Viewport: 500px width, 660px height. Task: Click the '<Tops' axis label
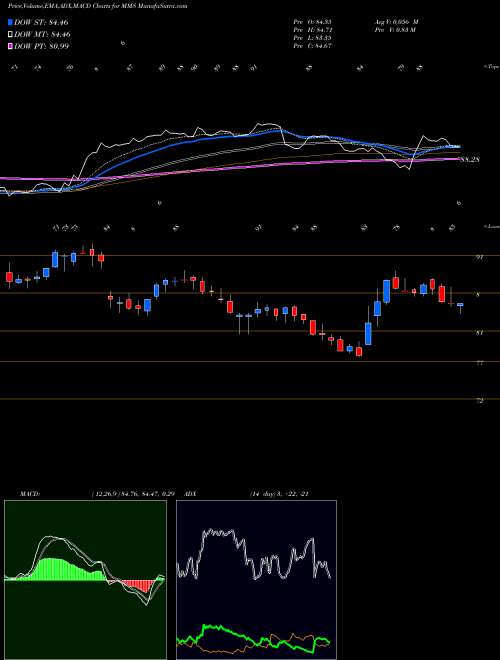[x=491, y=67]
